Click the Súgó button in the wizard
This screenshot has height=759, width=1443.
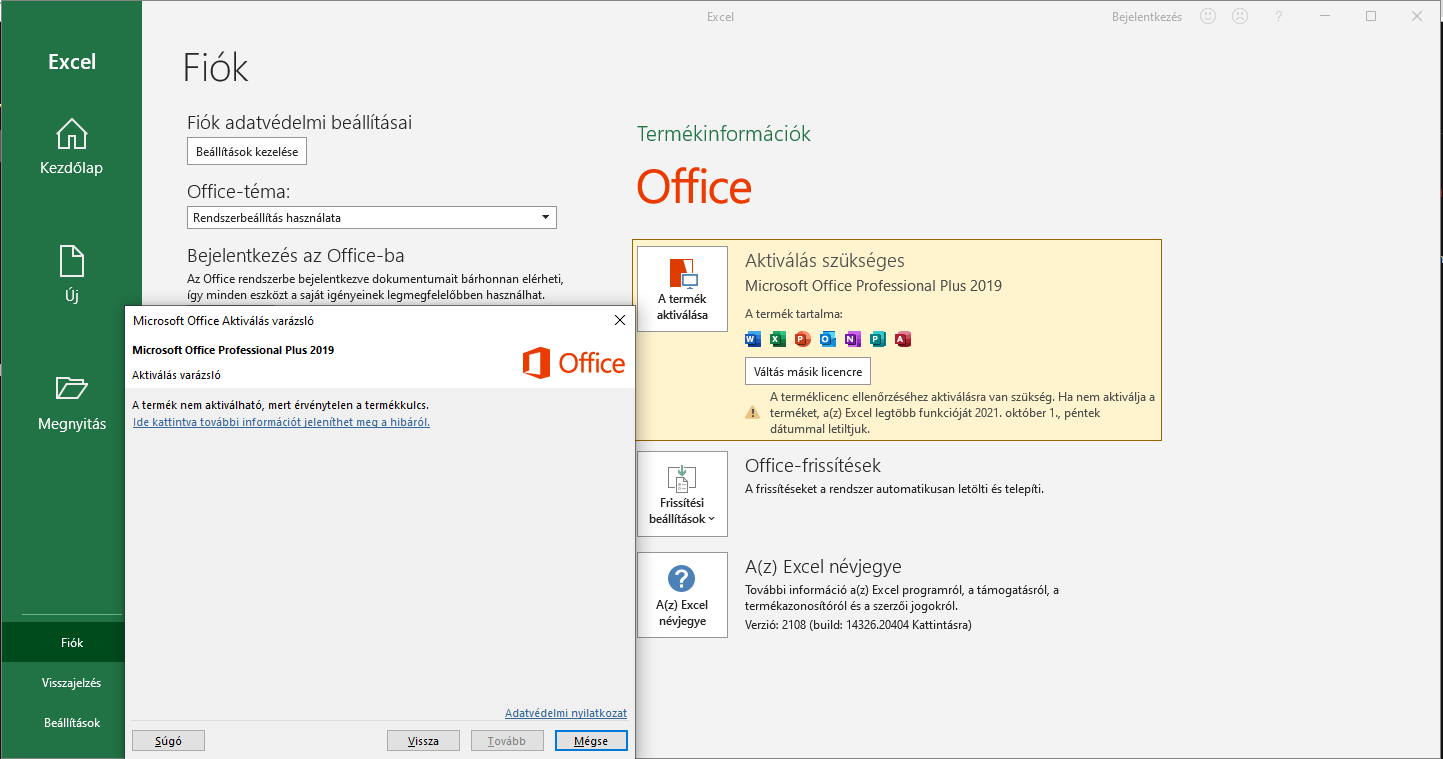(x=169, y=741)
